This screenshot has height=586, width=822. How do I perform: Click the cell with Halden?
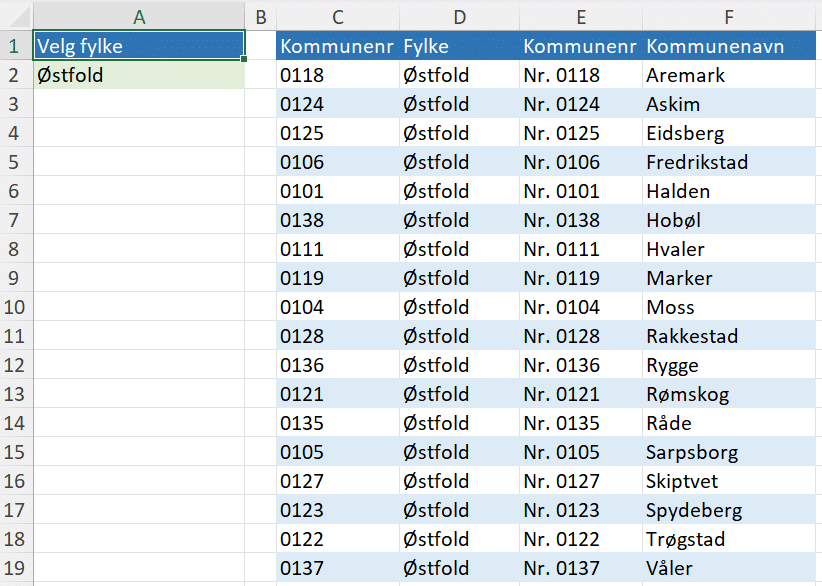730,191
